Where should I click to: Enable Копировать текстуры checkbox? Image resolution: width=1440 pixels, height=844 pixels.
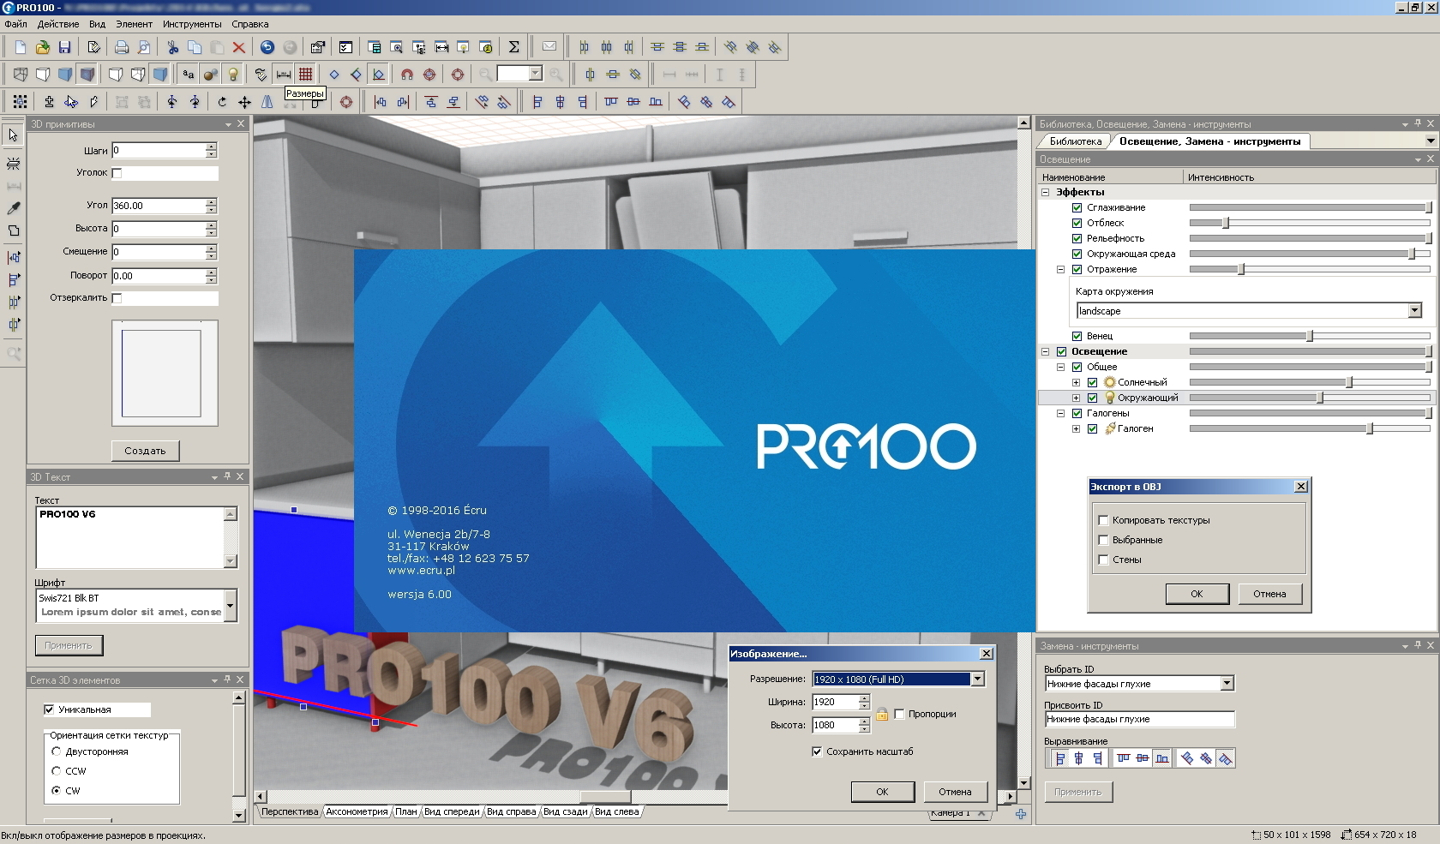click(x=1103, y=520)
